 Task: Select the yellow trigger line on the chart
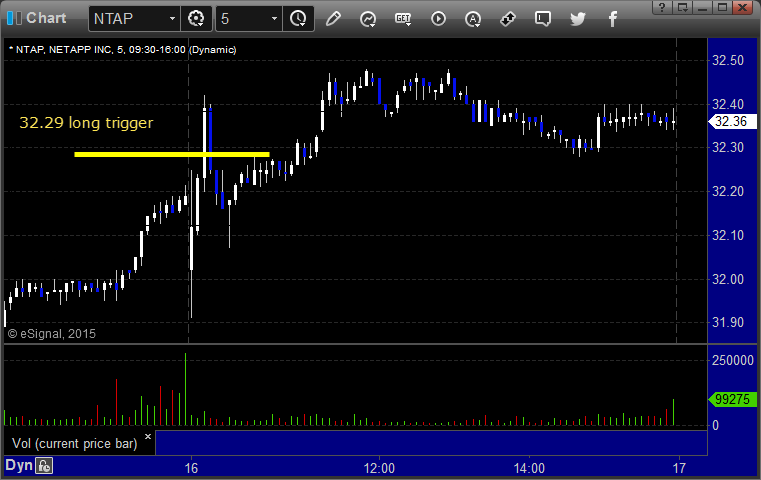(x=172, y=154)
